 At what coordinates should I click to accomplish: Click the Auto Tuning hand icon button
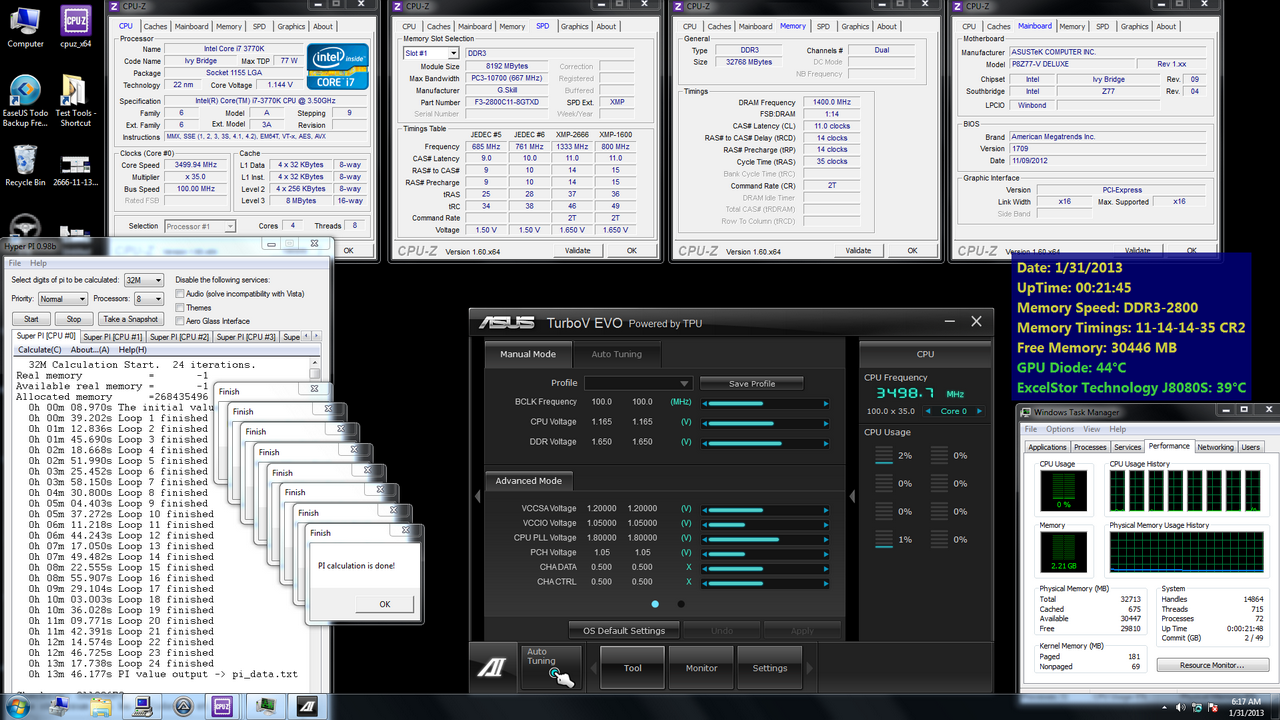(x=551, y=666)
